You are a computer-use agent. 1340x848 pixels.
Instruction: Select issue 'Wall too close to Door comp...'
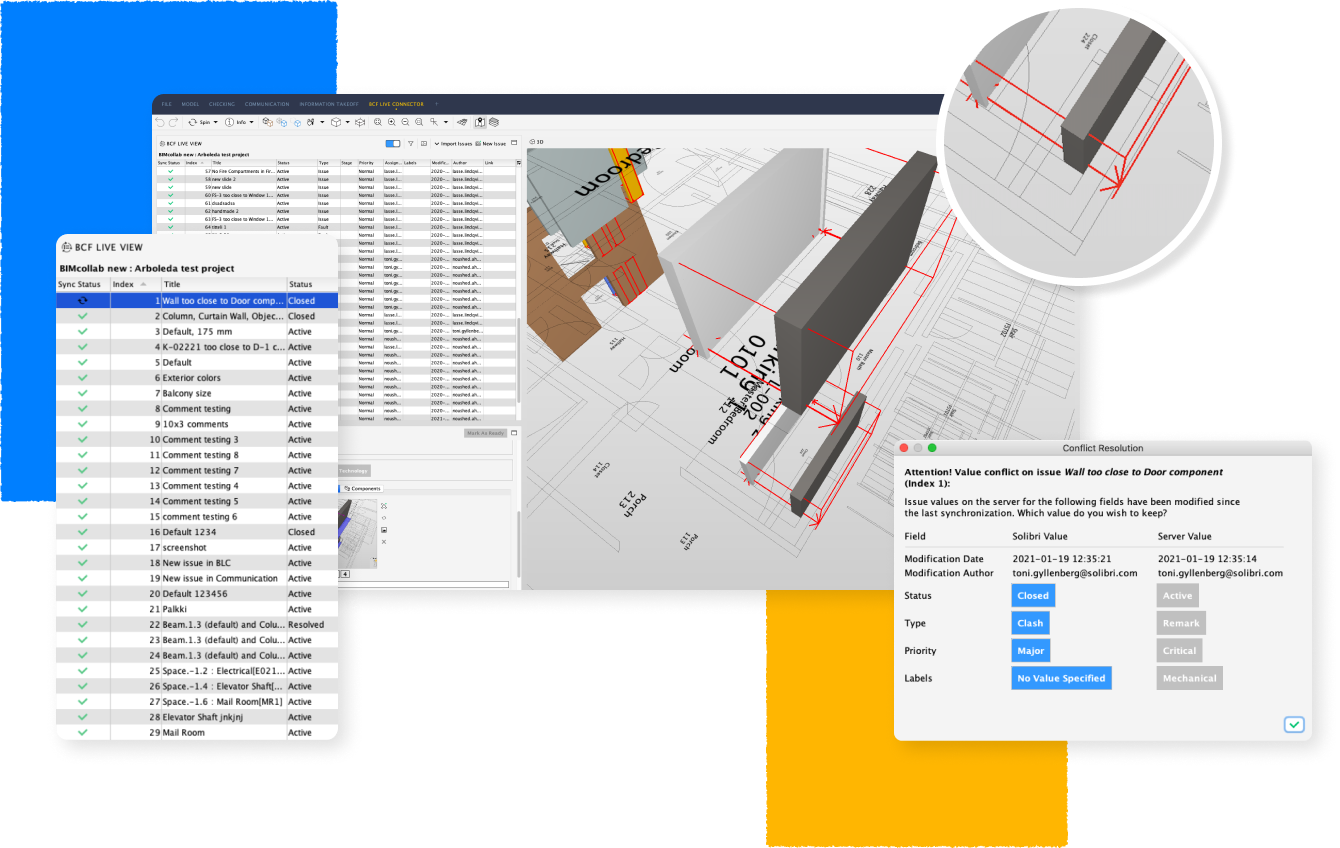pos(197,300)
